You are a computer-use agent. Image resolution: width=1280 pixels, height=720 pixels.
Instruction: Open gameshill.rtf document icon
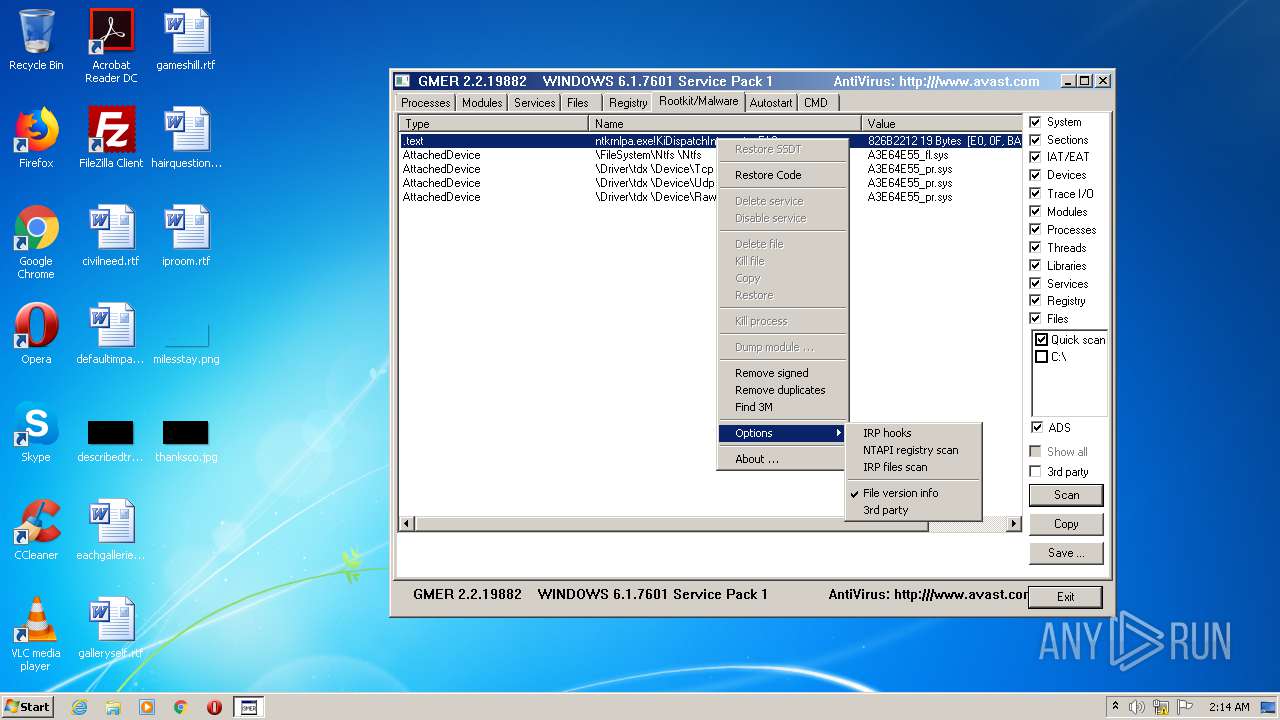(186, 40)
